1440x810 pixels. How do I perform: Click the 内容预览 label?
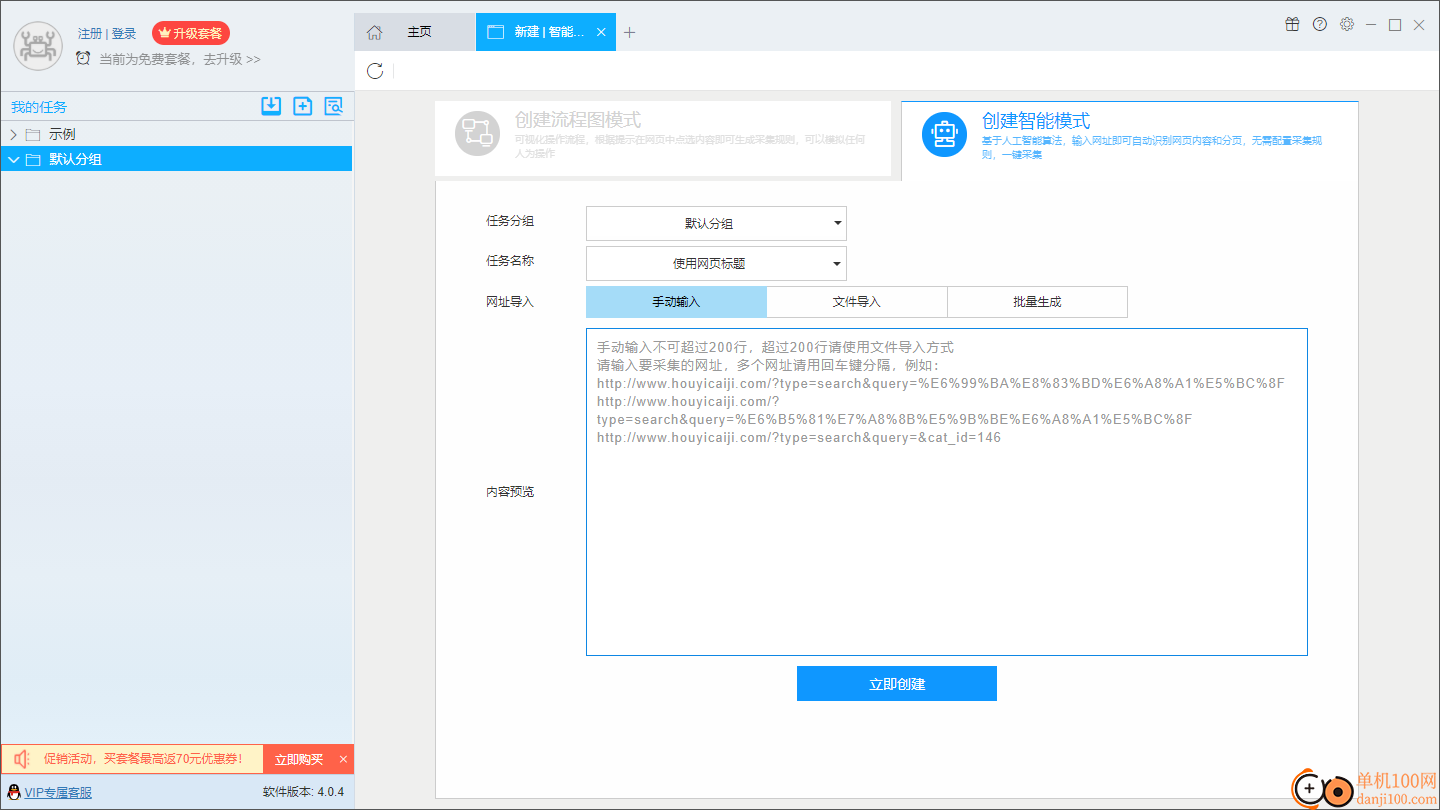[510, 492]
